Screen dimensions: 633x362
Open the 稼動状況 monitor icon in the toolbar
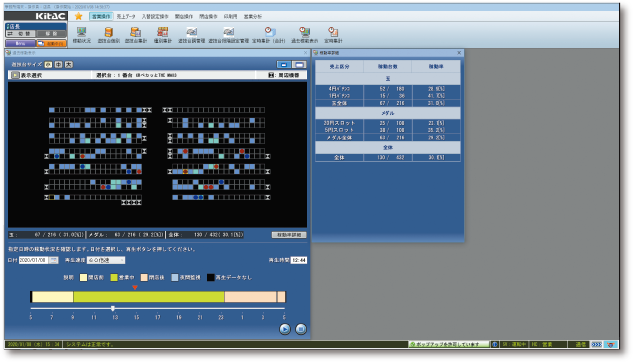(82, 35)
